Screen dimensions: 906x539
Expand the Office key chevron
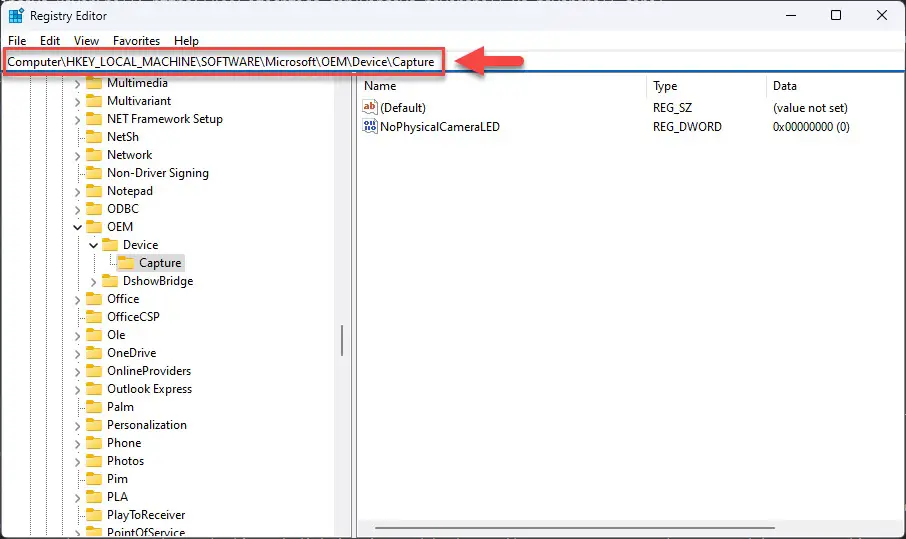77,299
